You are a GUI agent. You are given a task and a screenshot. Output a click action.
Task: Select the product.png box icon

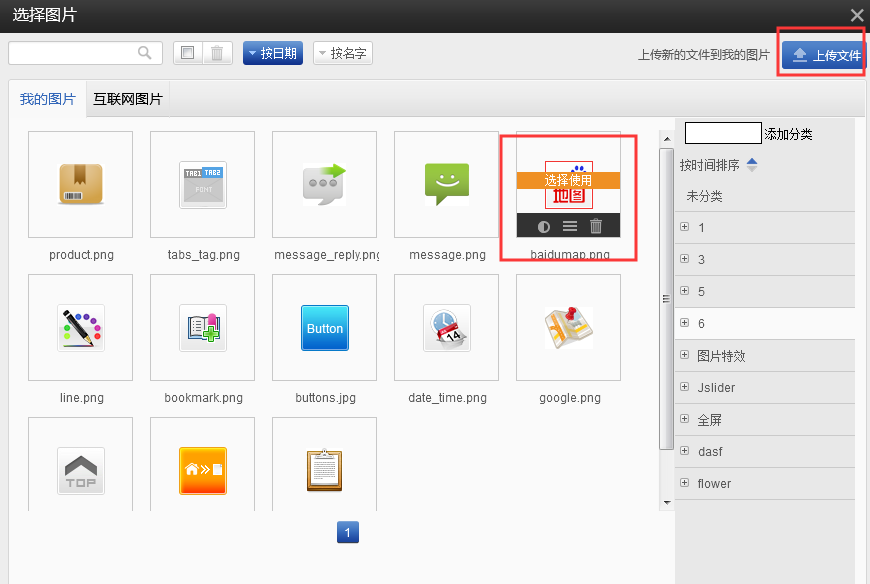81,184
